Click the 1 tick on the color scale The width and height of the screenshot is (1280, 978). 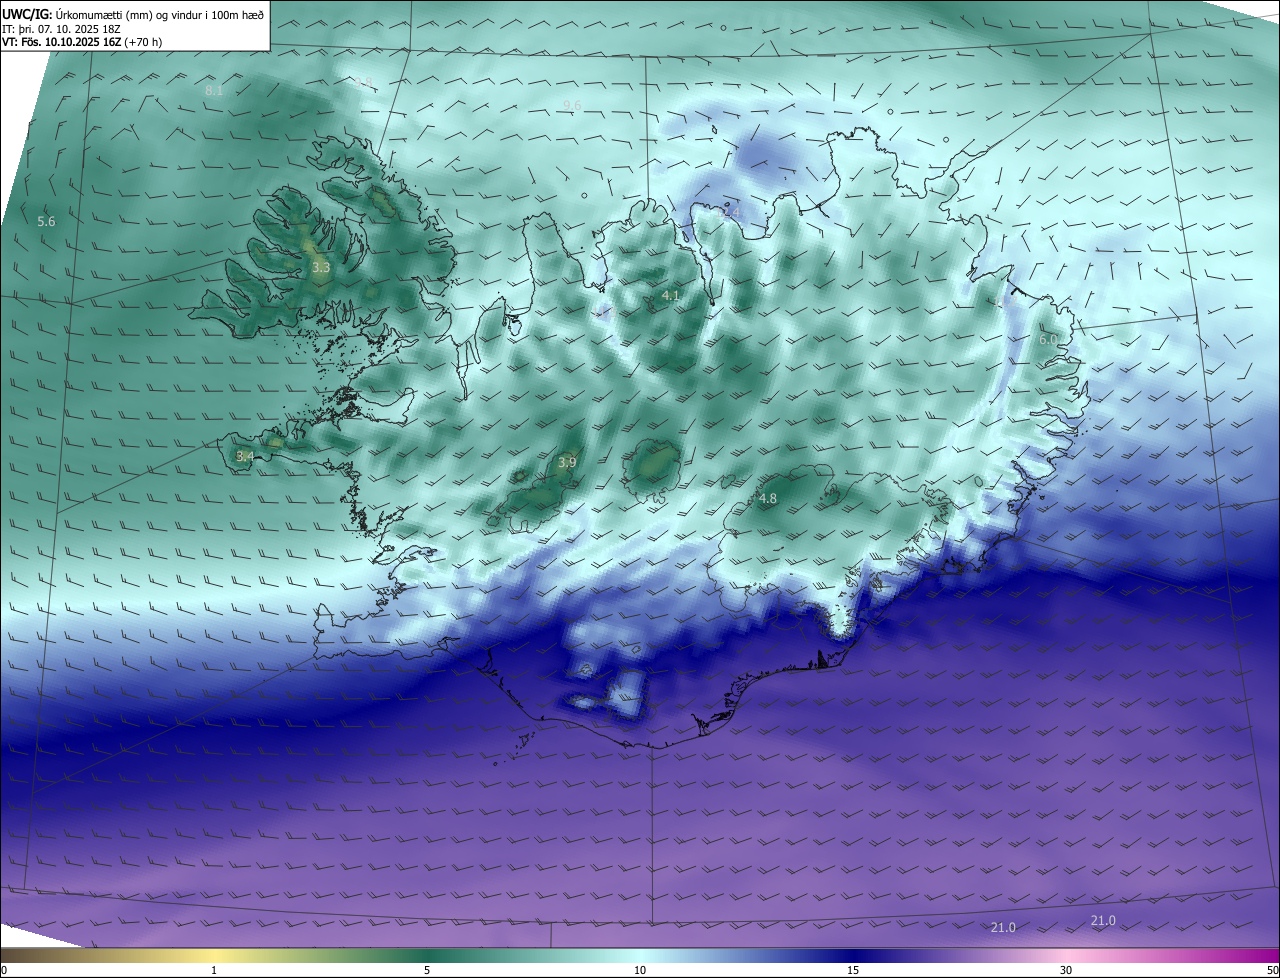(214, 970)
